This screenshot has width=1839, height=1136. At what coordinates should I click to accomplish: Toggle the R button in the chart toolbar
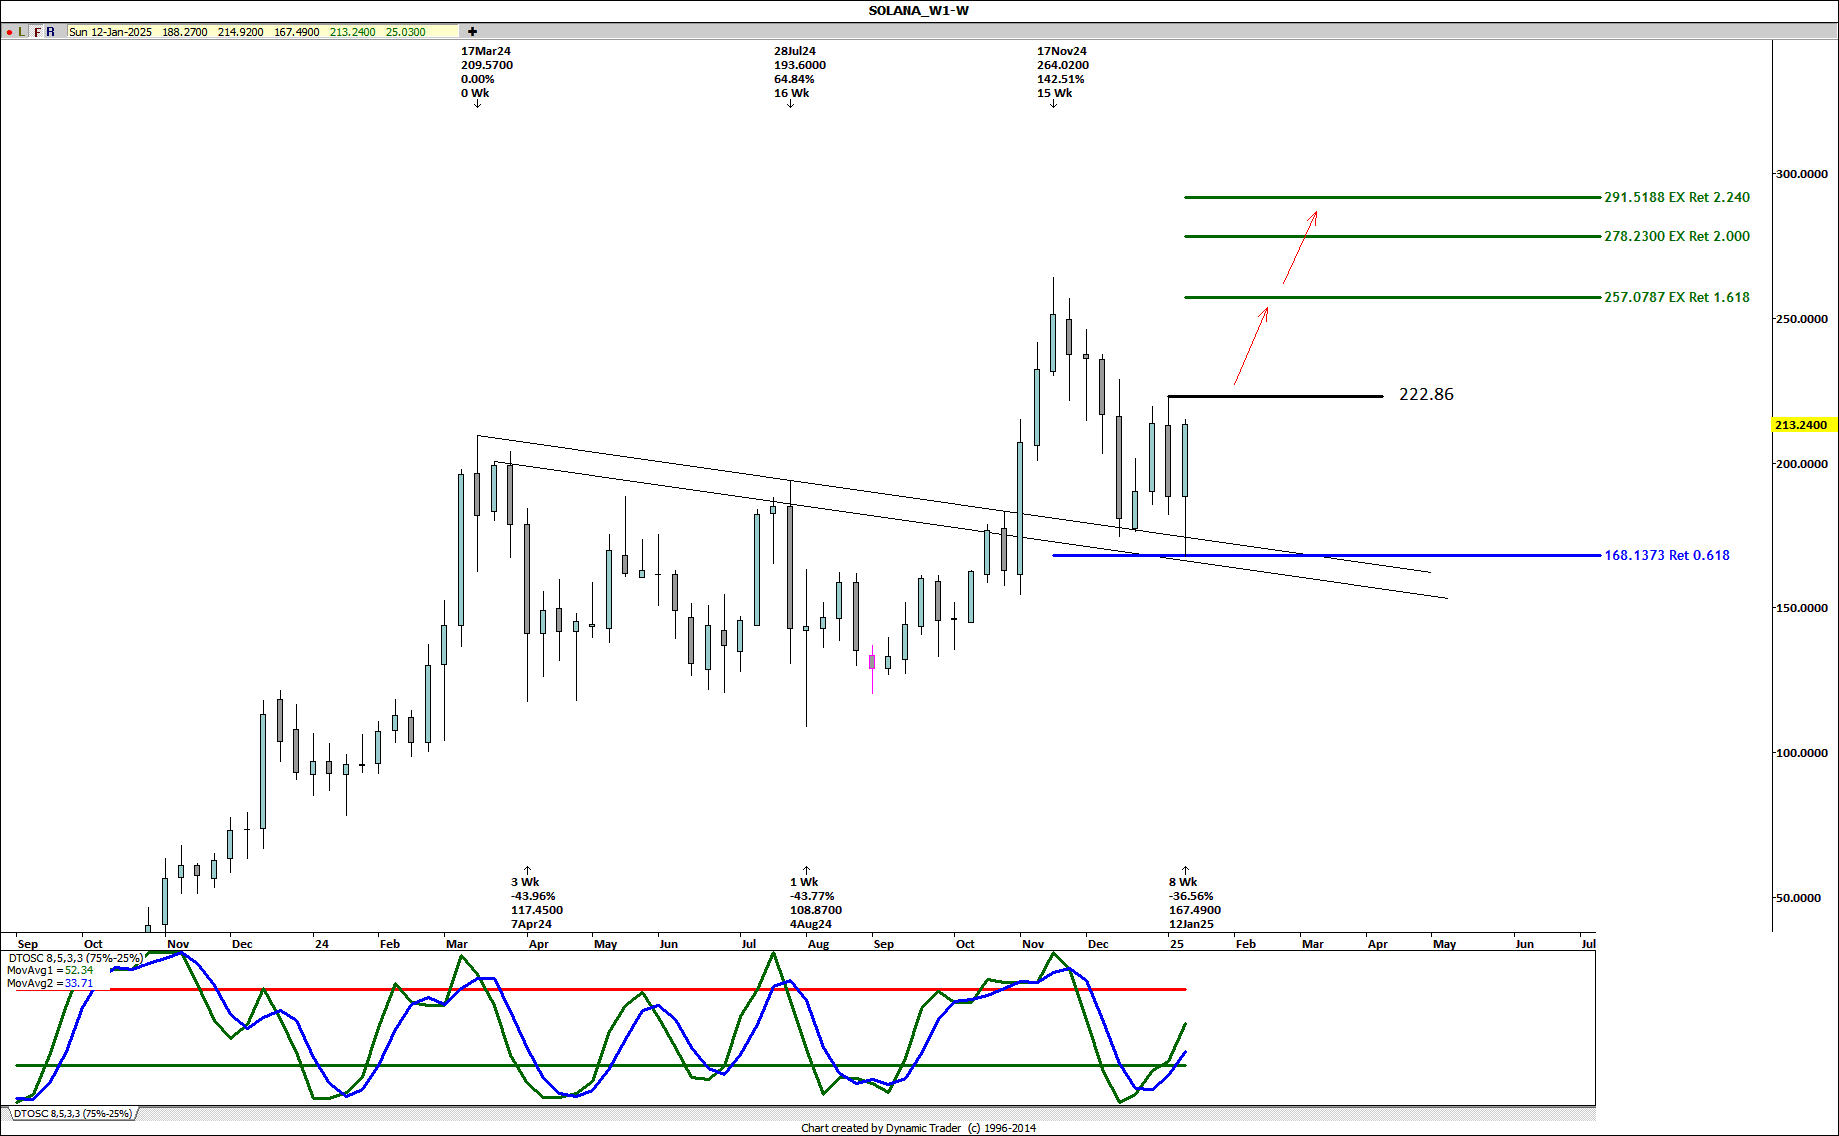tap(51, 32)
